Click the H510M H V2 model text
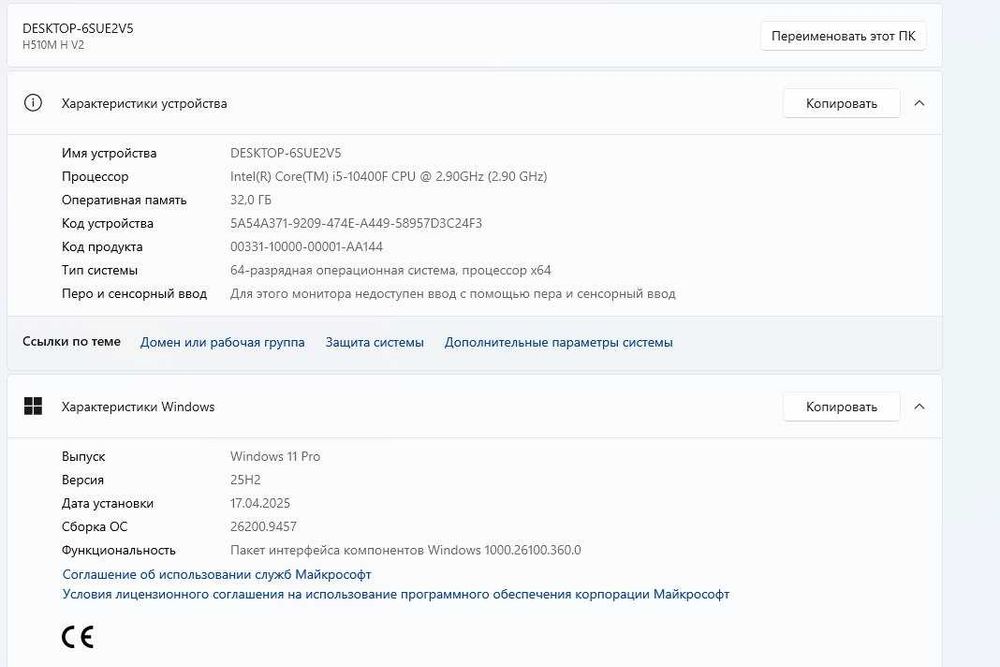Image resolution: width=1000 pixels, height=667 pixels. (x=53, y=45)
